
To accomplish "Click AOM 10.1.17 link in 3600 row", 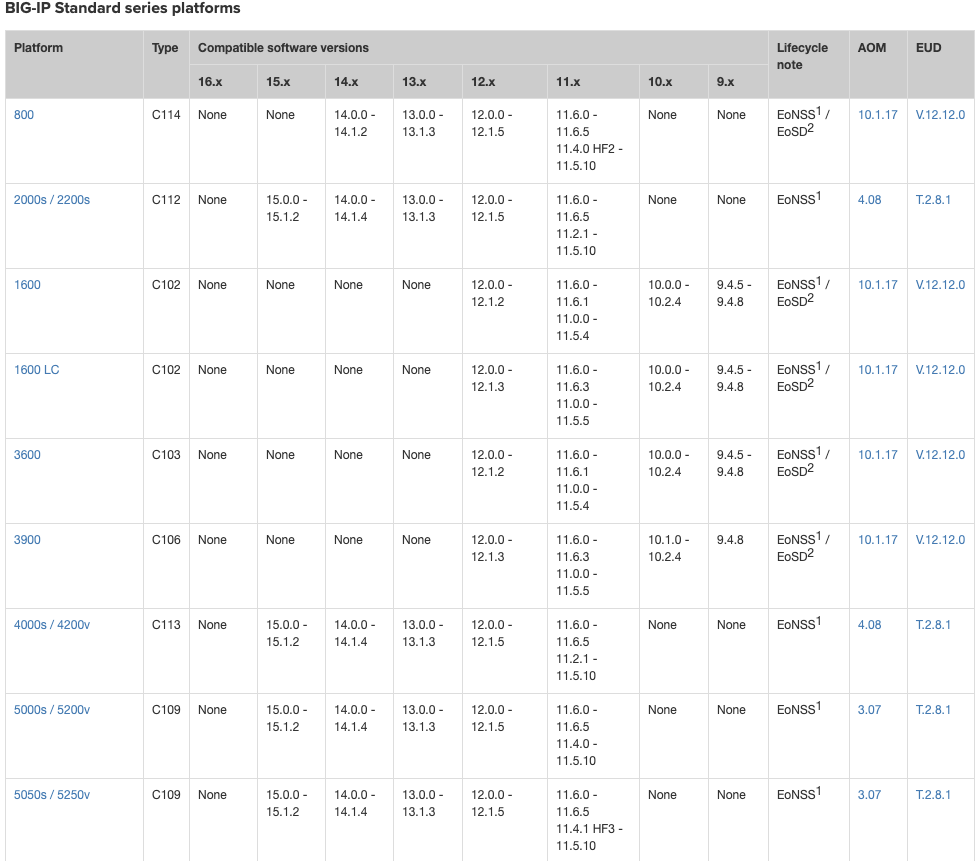I will coord(878,454).
